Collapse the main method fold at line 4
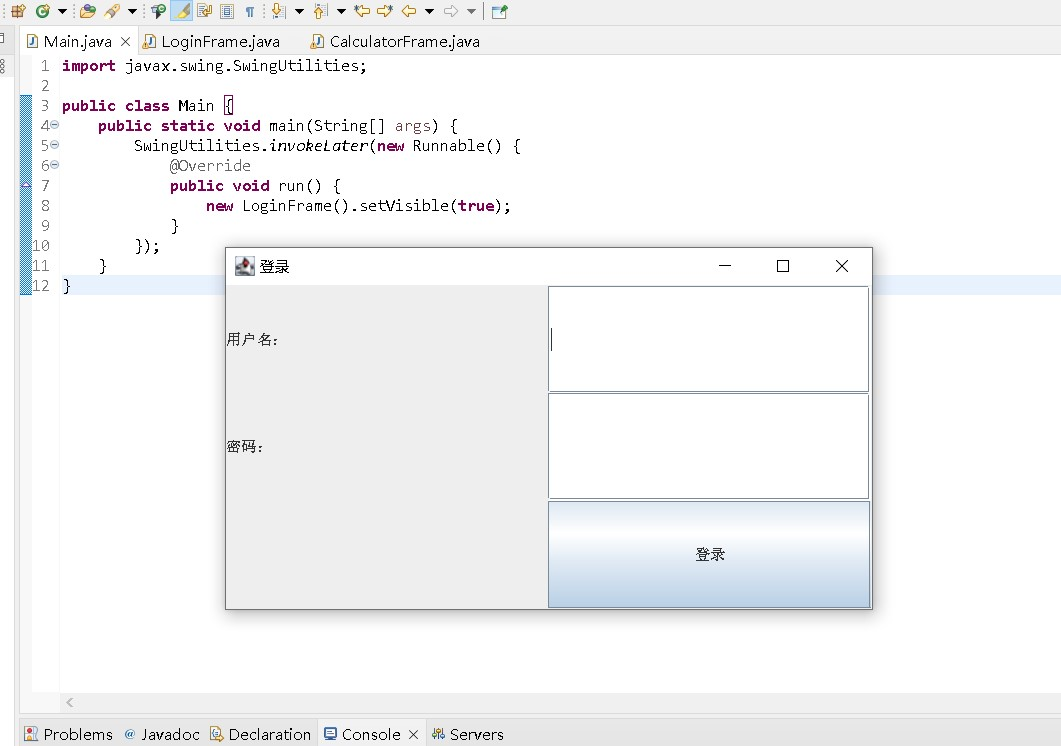1061x746 pixels. 55,125
